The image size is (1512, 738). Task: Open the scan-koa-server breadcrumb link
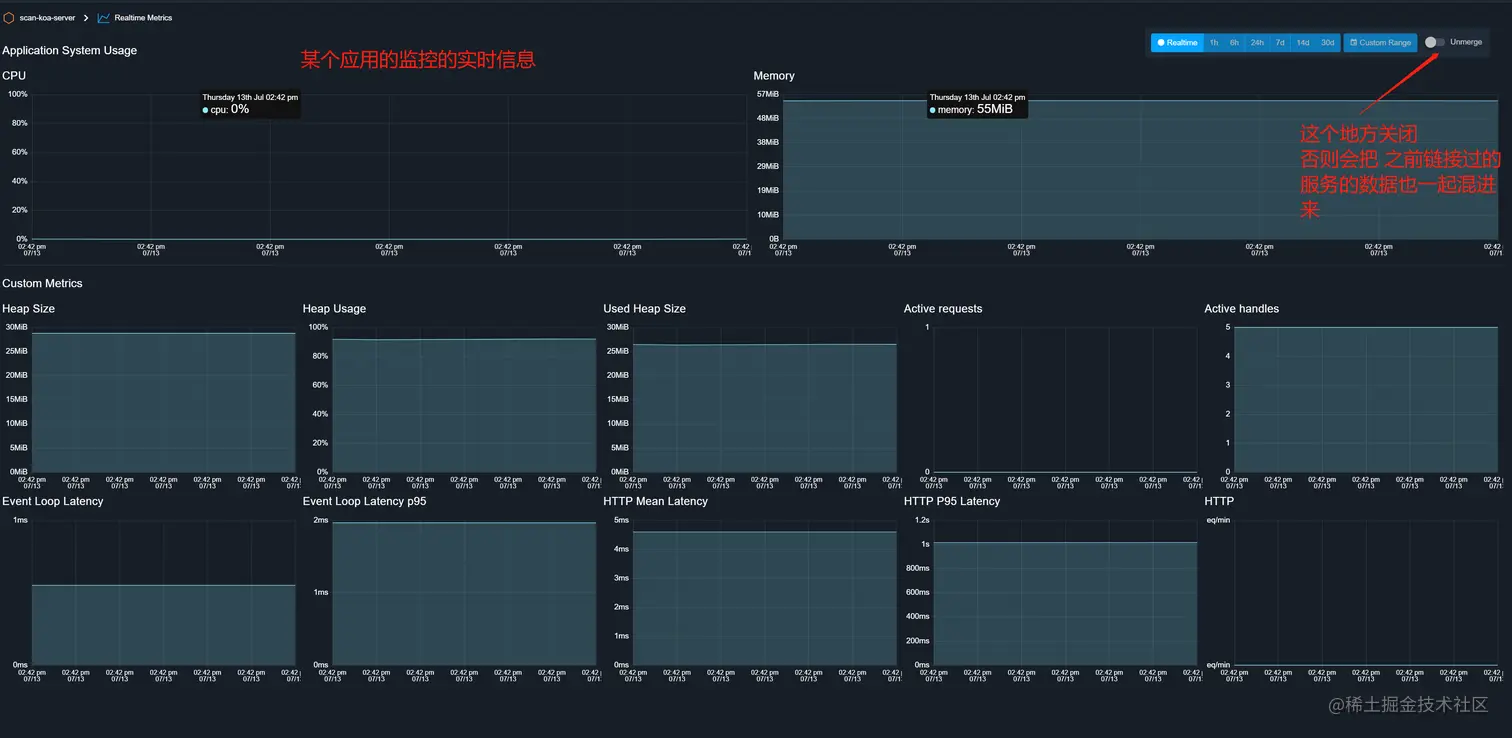tap(47, 18)
